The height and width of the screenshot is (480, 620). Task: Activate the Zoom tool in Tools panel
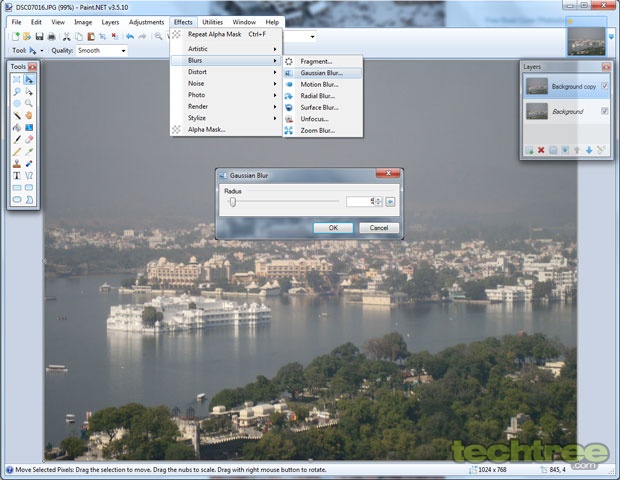click(x=29, y=104)
